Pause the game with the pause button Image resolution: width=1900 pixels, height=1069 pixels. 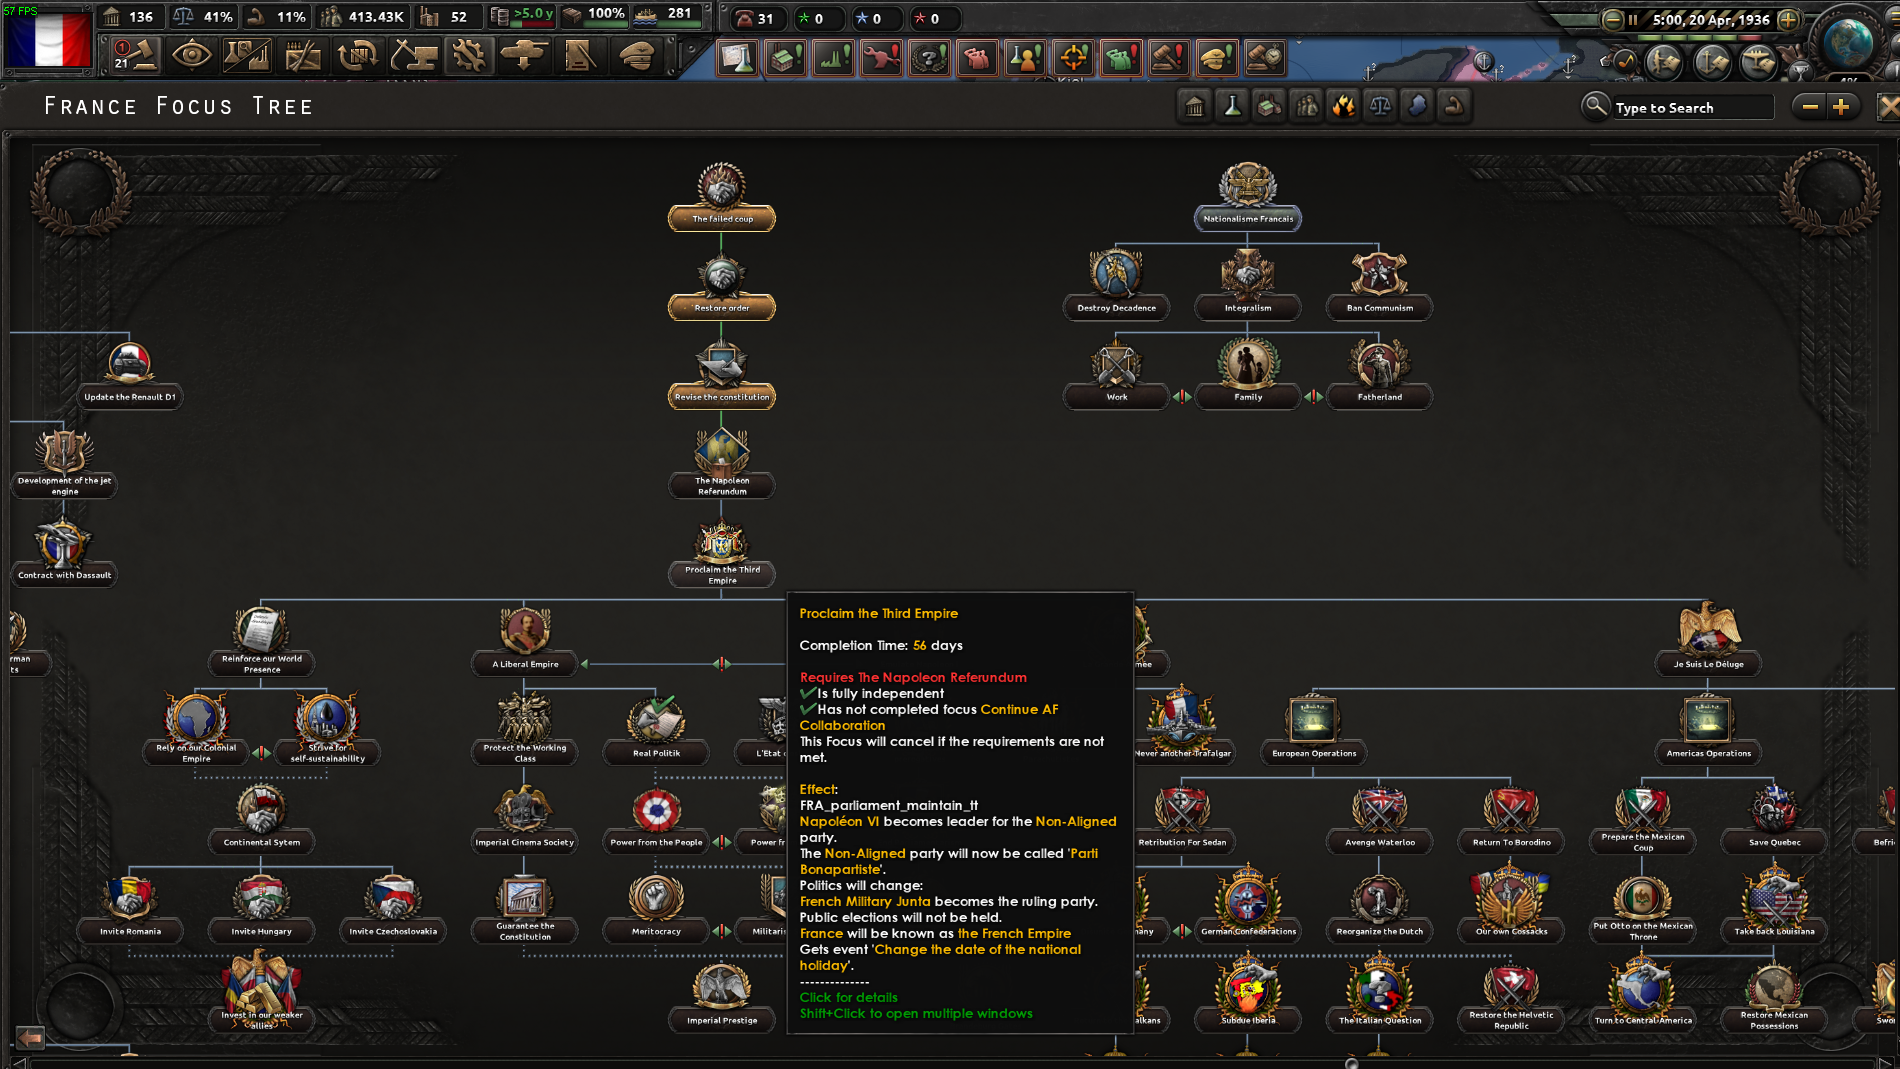pyautogui.click(x=1633, y=19)
